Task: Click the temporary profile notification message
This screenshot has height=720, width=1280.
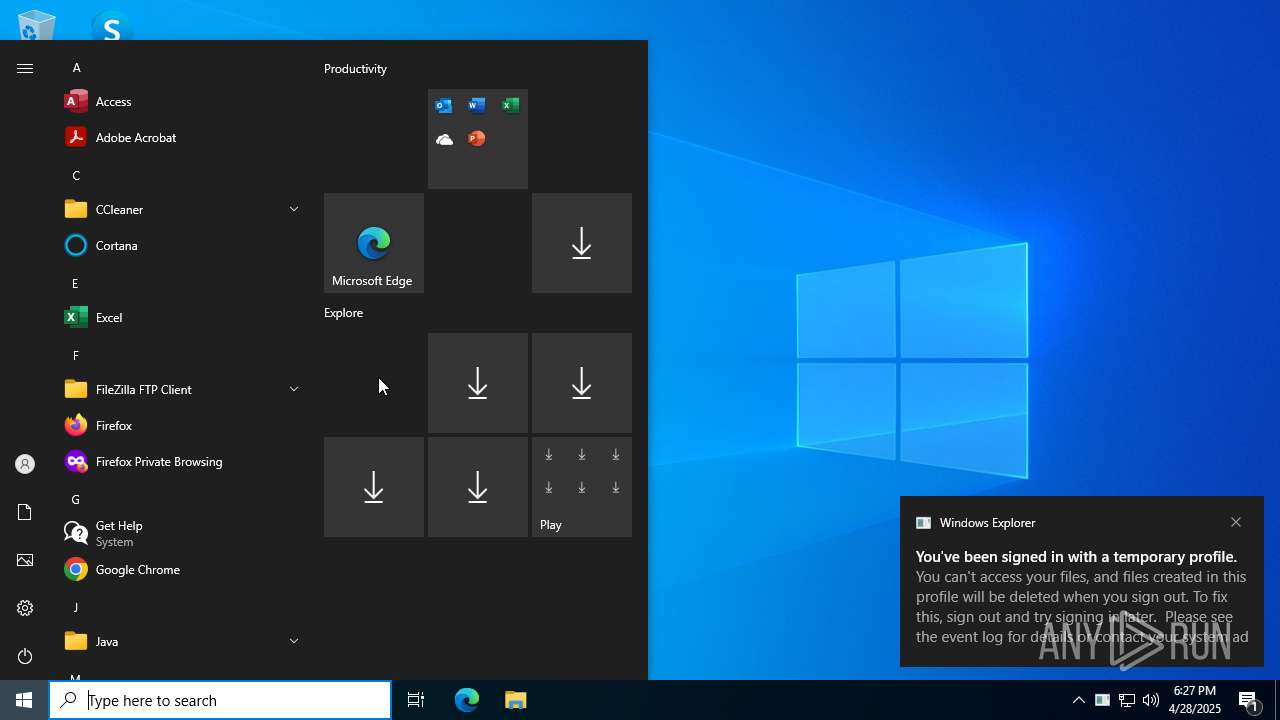Action: [x=1082, y=597]
